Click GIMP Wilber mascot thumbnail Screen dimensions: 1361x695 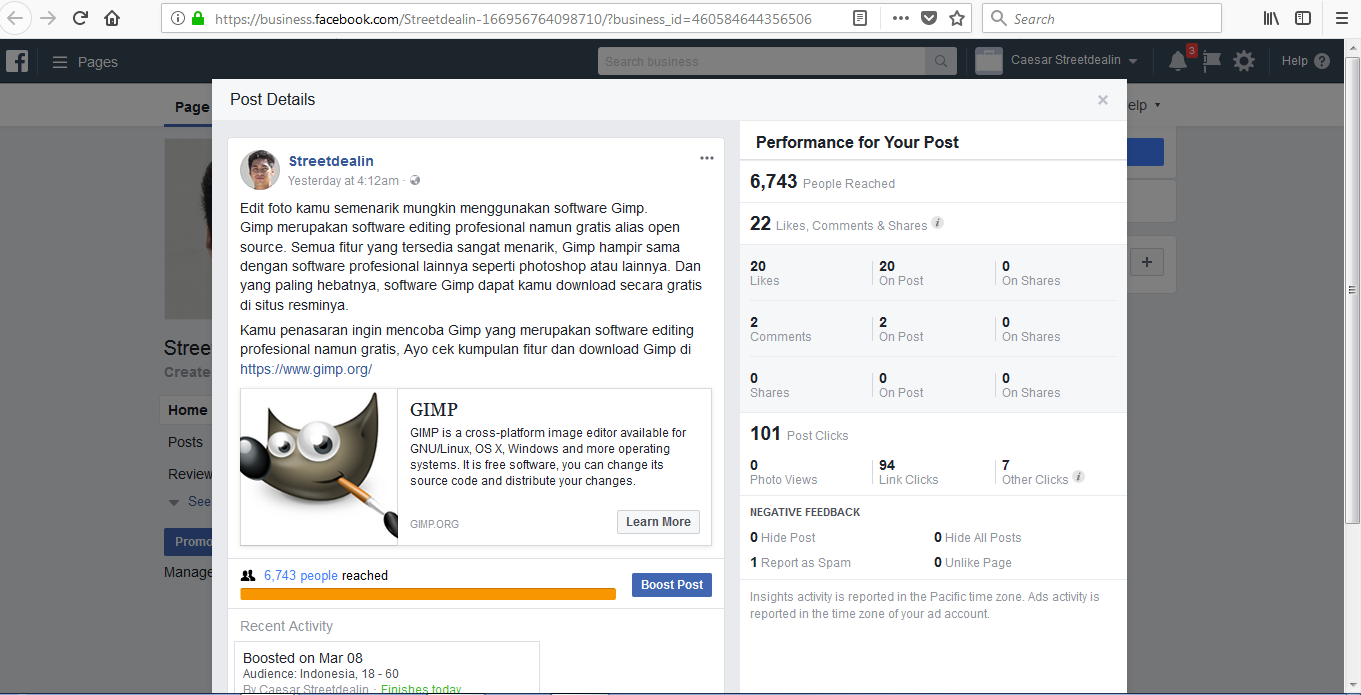[319, 467]
